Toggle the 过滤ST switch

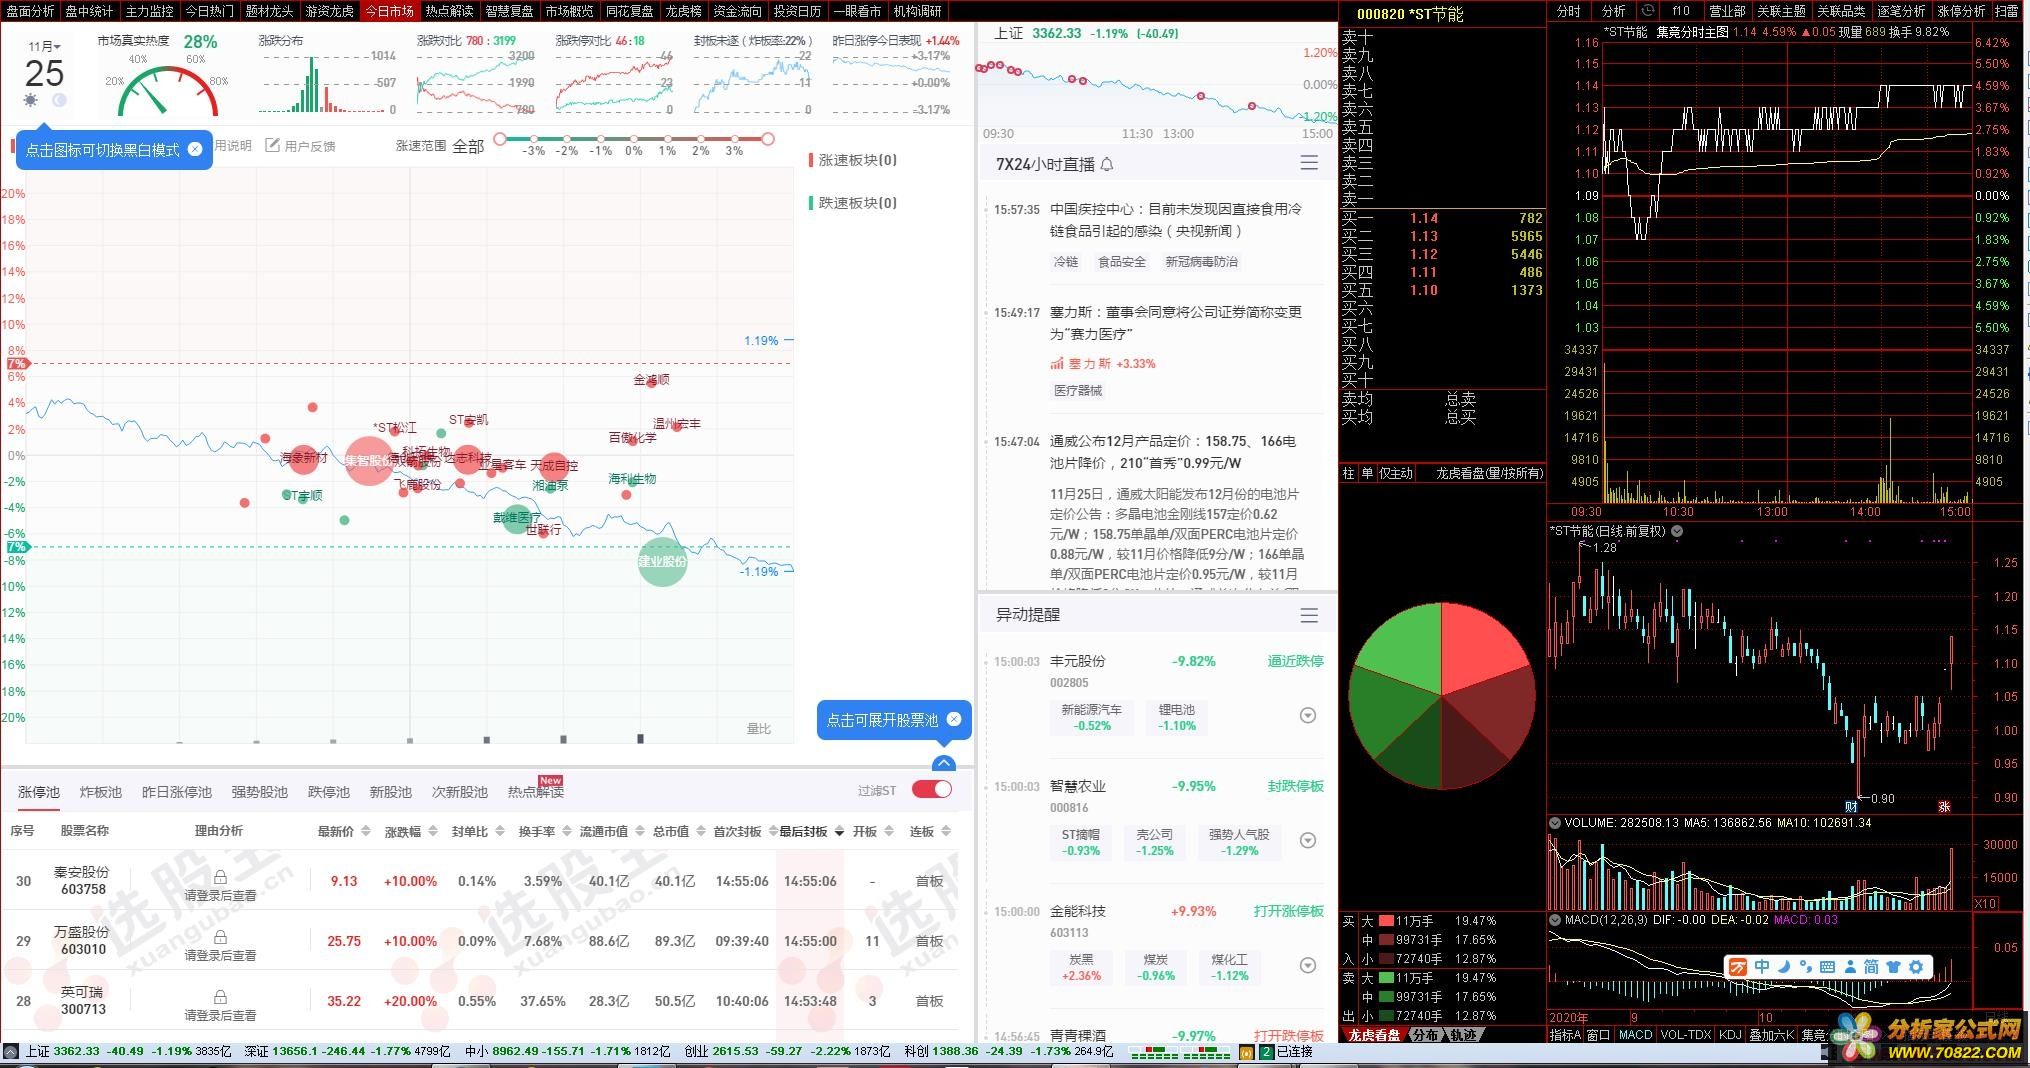point(932,790)
